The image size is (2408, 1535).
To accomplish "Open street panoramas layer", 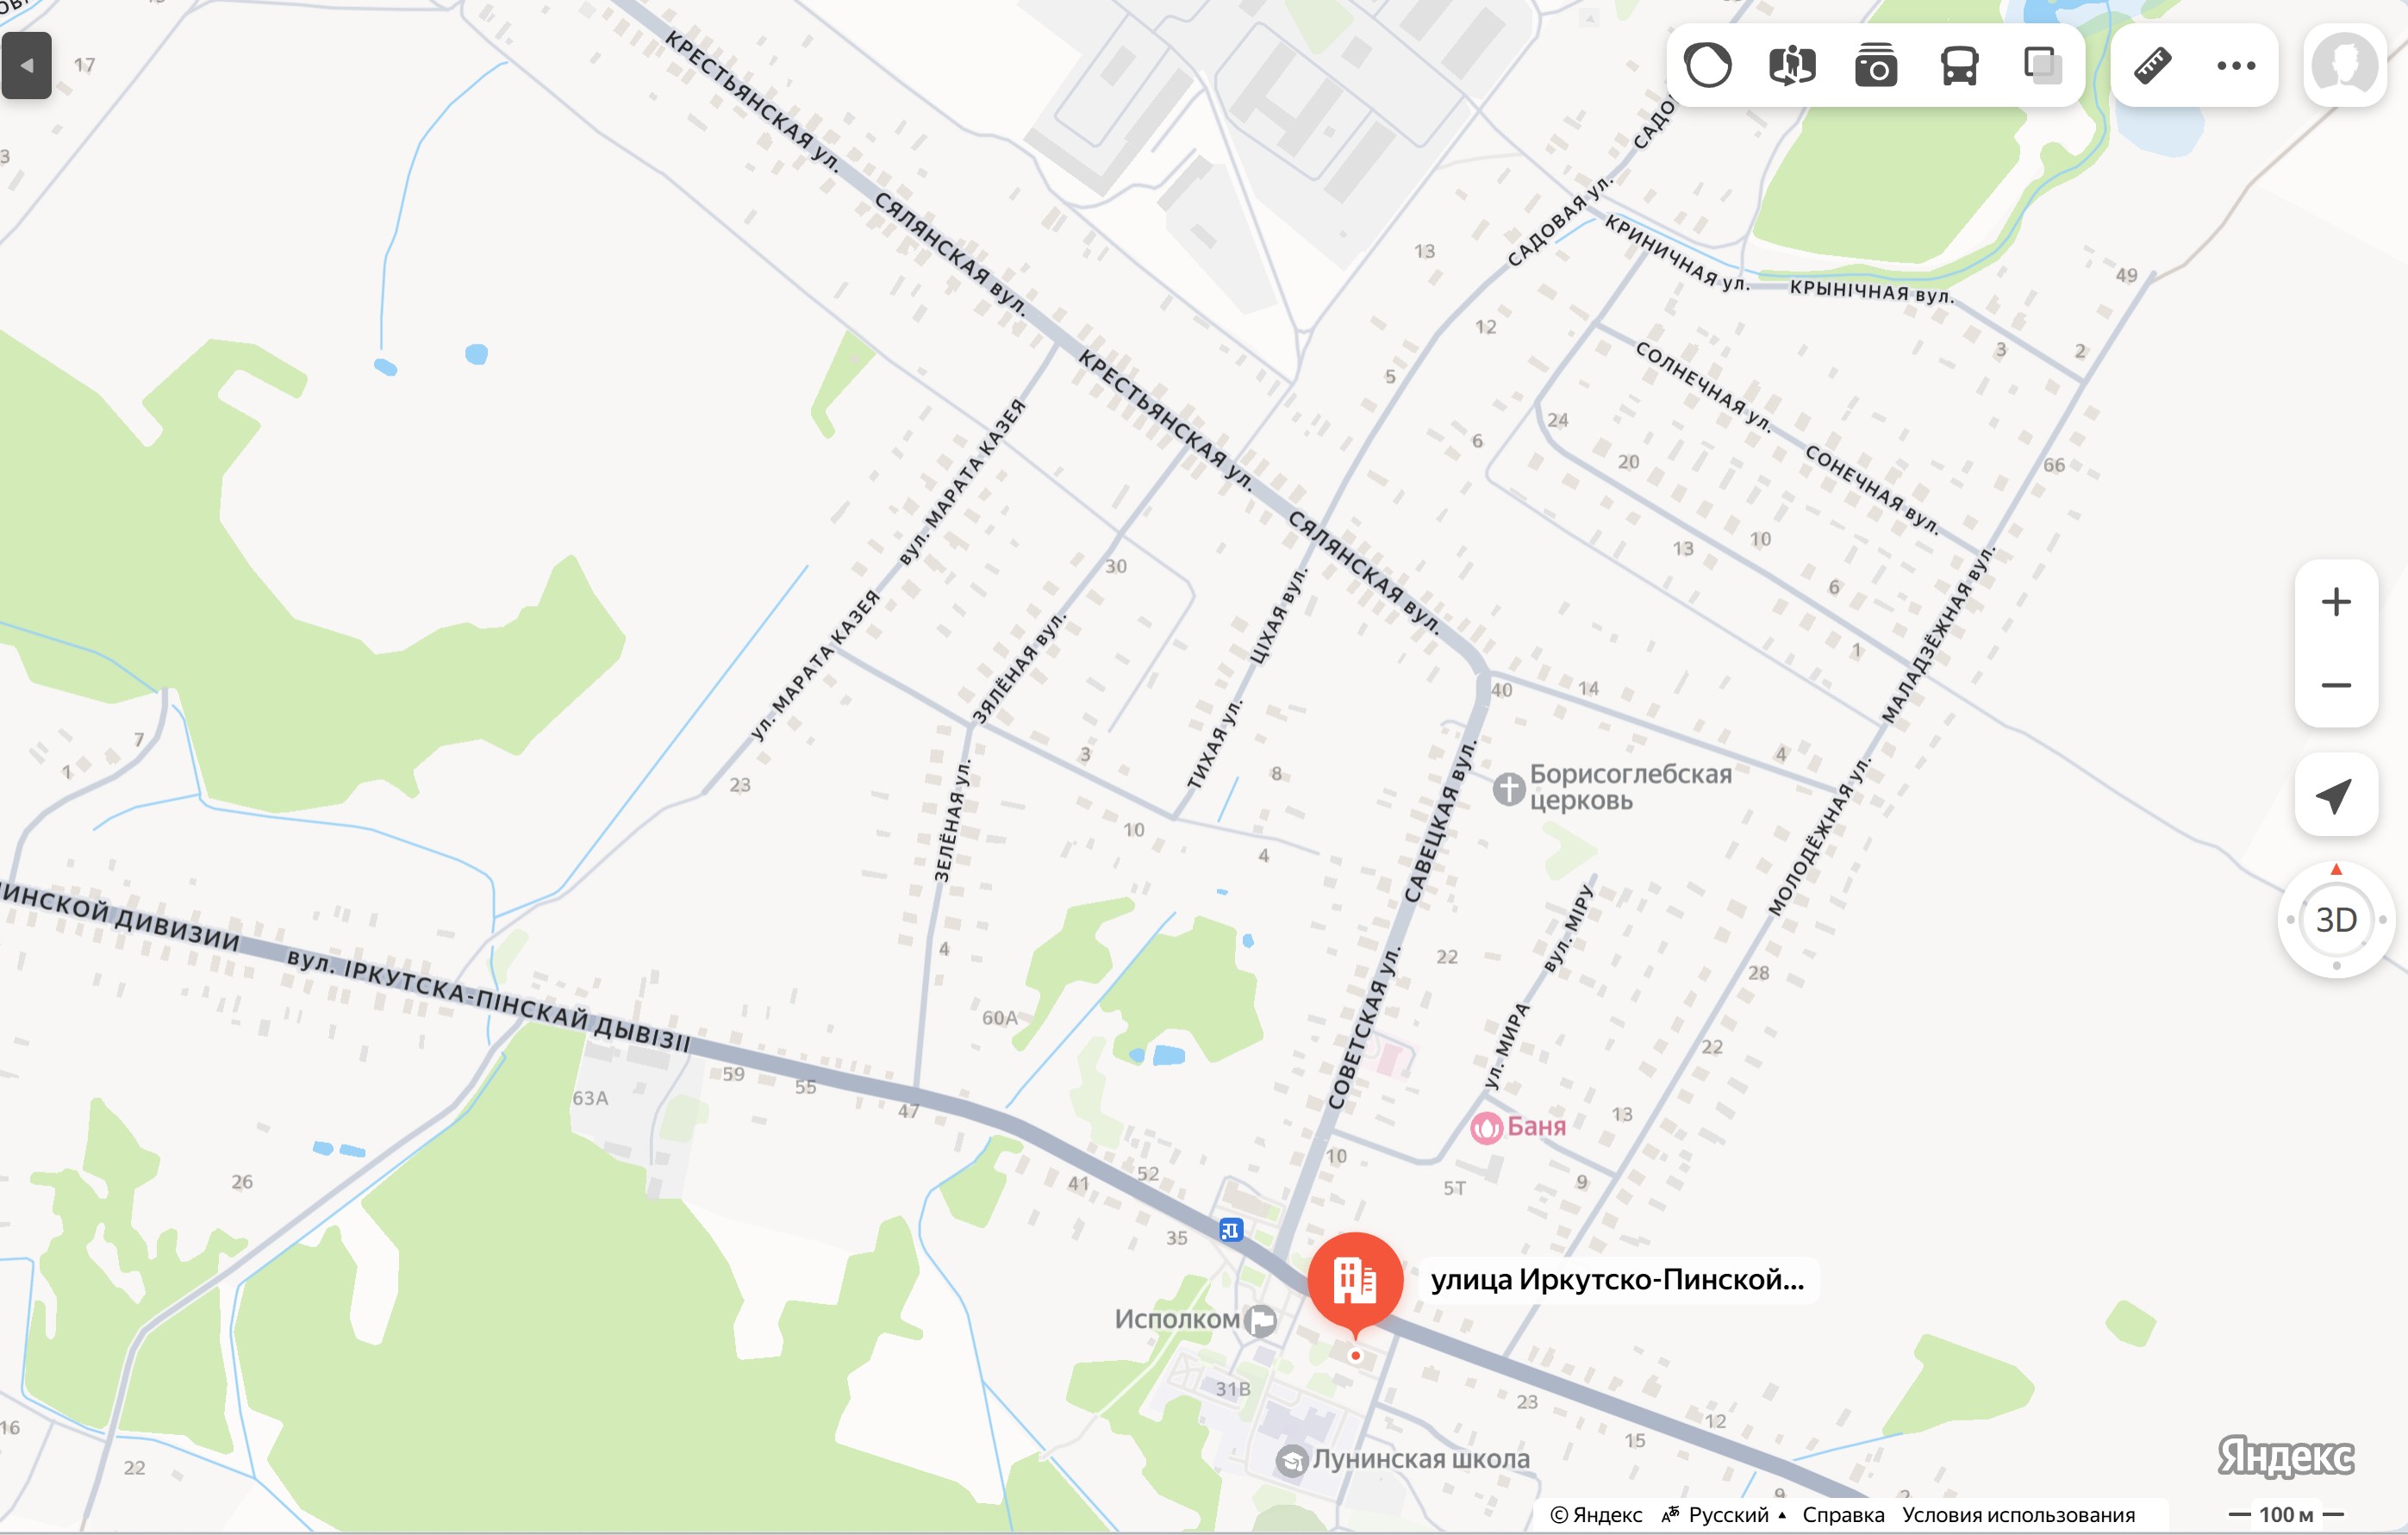I will coord(1792,66).
